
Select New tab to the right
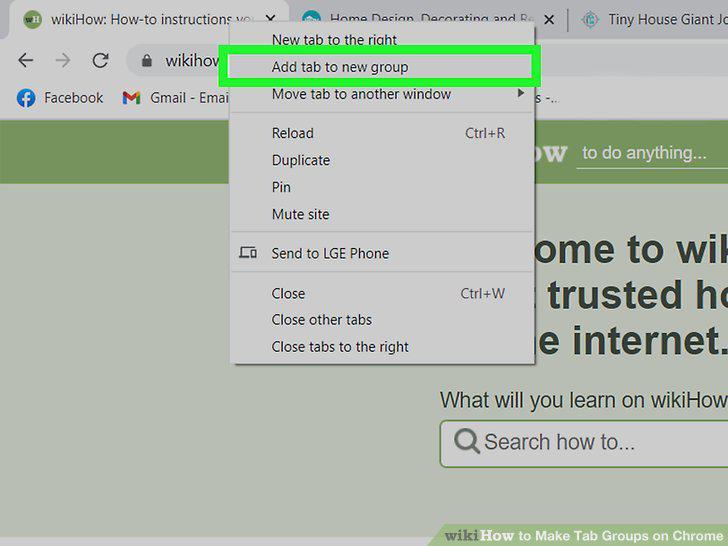pos(382,39)
